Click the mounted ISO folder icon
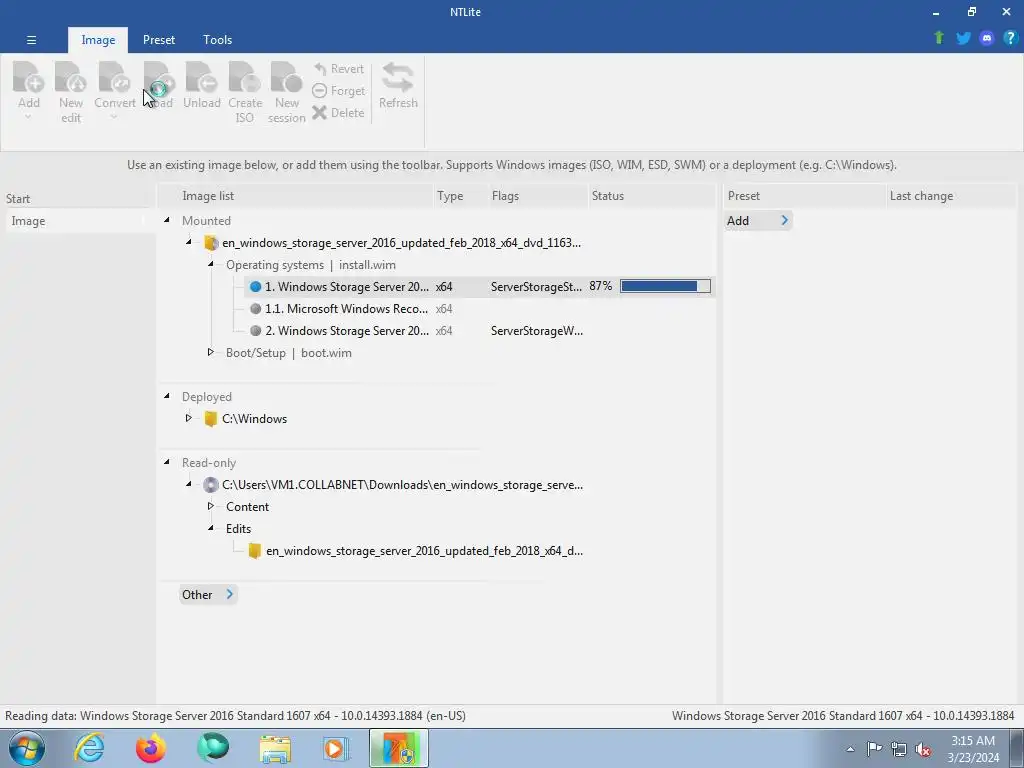The height and width of the screenshot is (768, 1024). 211,243
